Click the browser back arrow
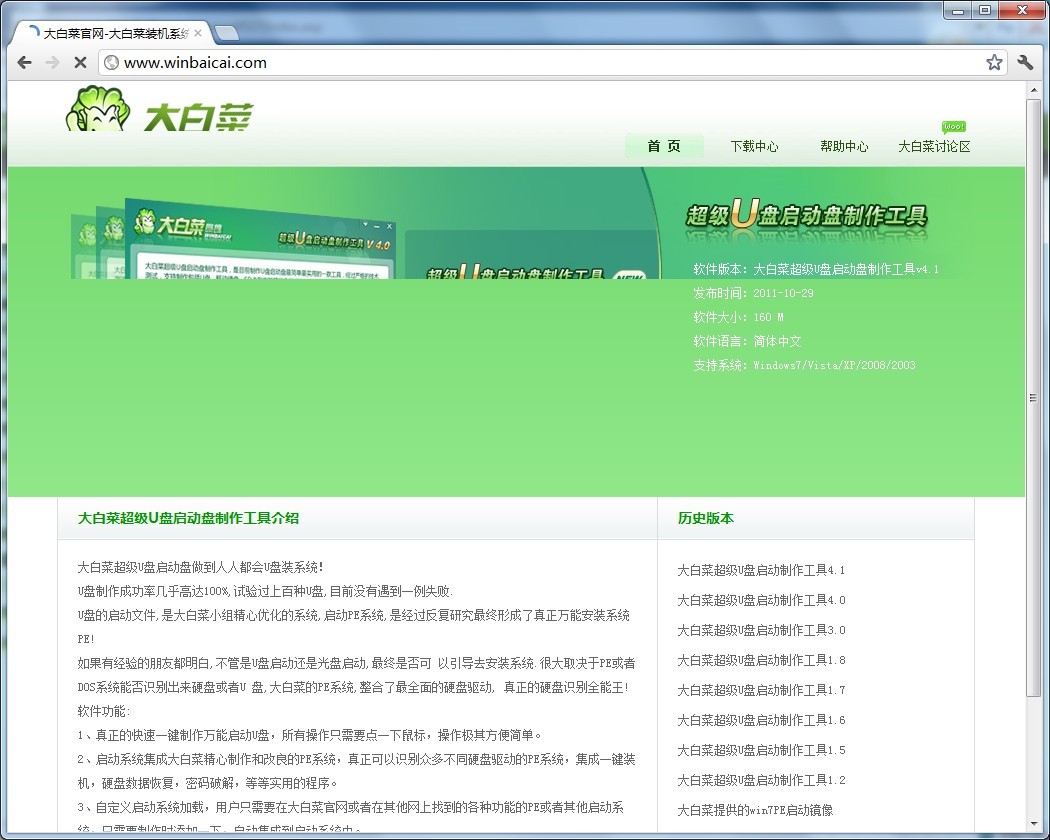The width and height of the screenshot is (1050, 840). 25,62
